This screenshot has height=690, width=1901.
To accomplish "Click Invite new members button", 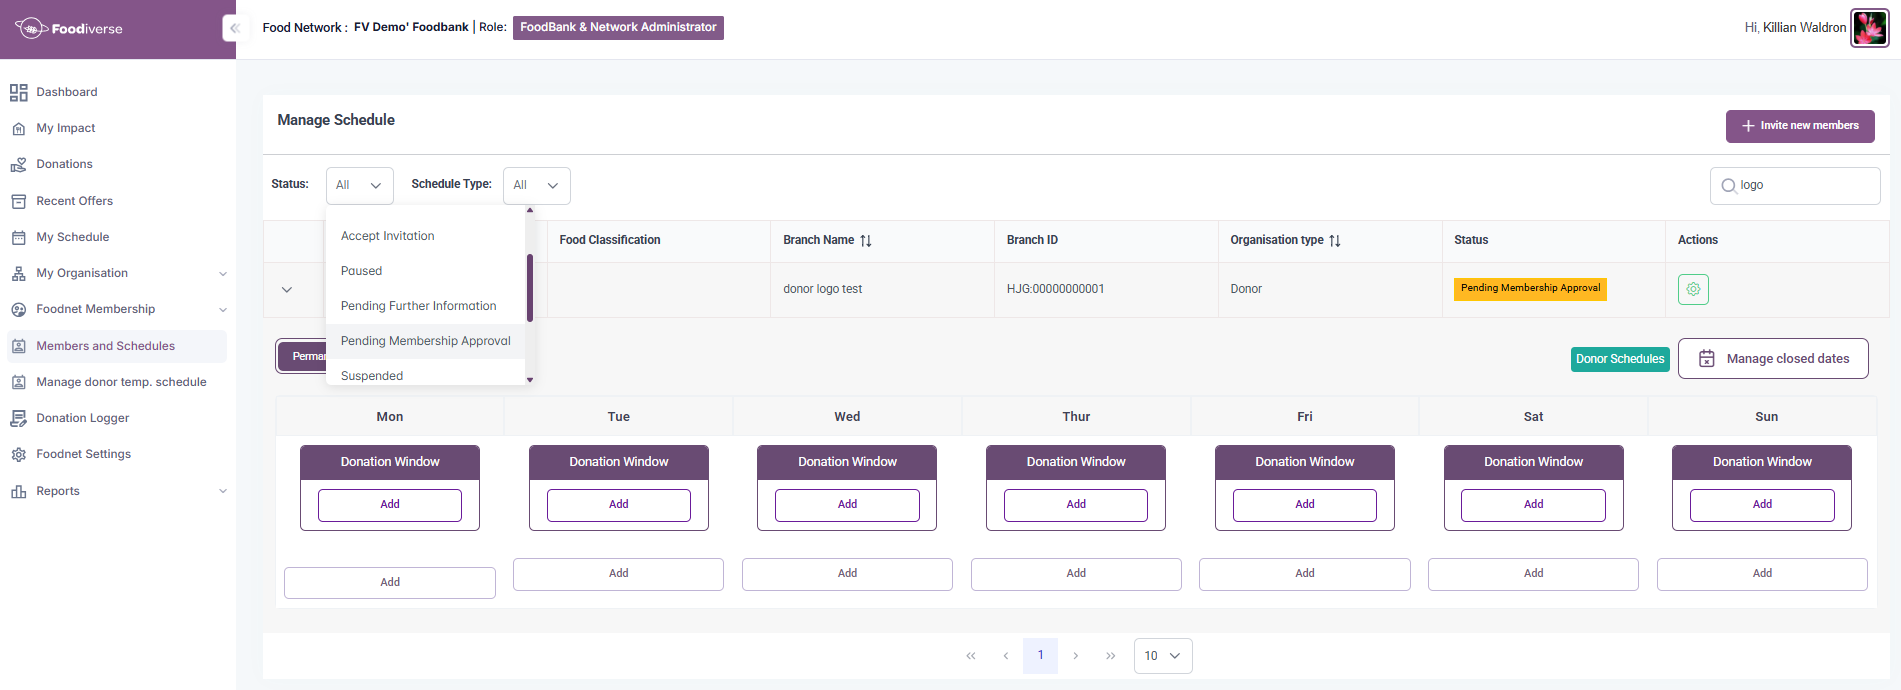I will 1800,126.
